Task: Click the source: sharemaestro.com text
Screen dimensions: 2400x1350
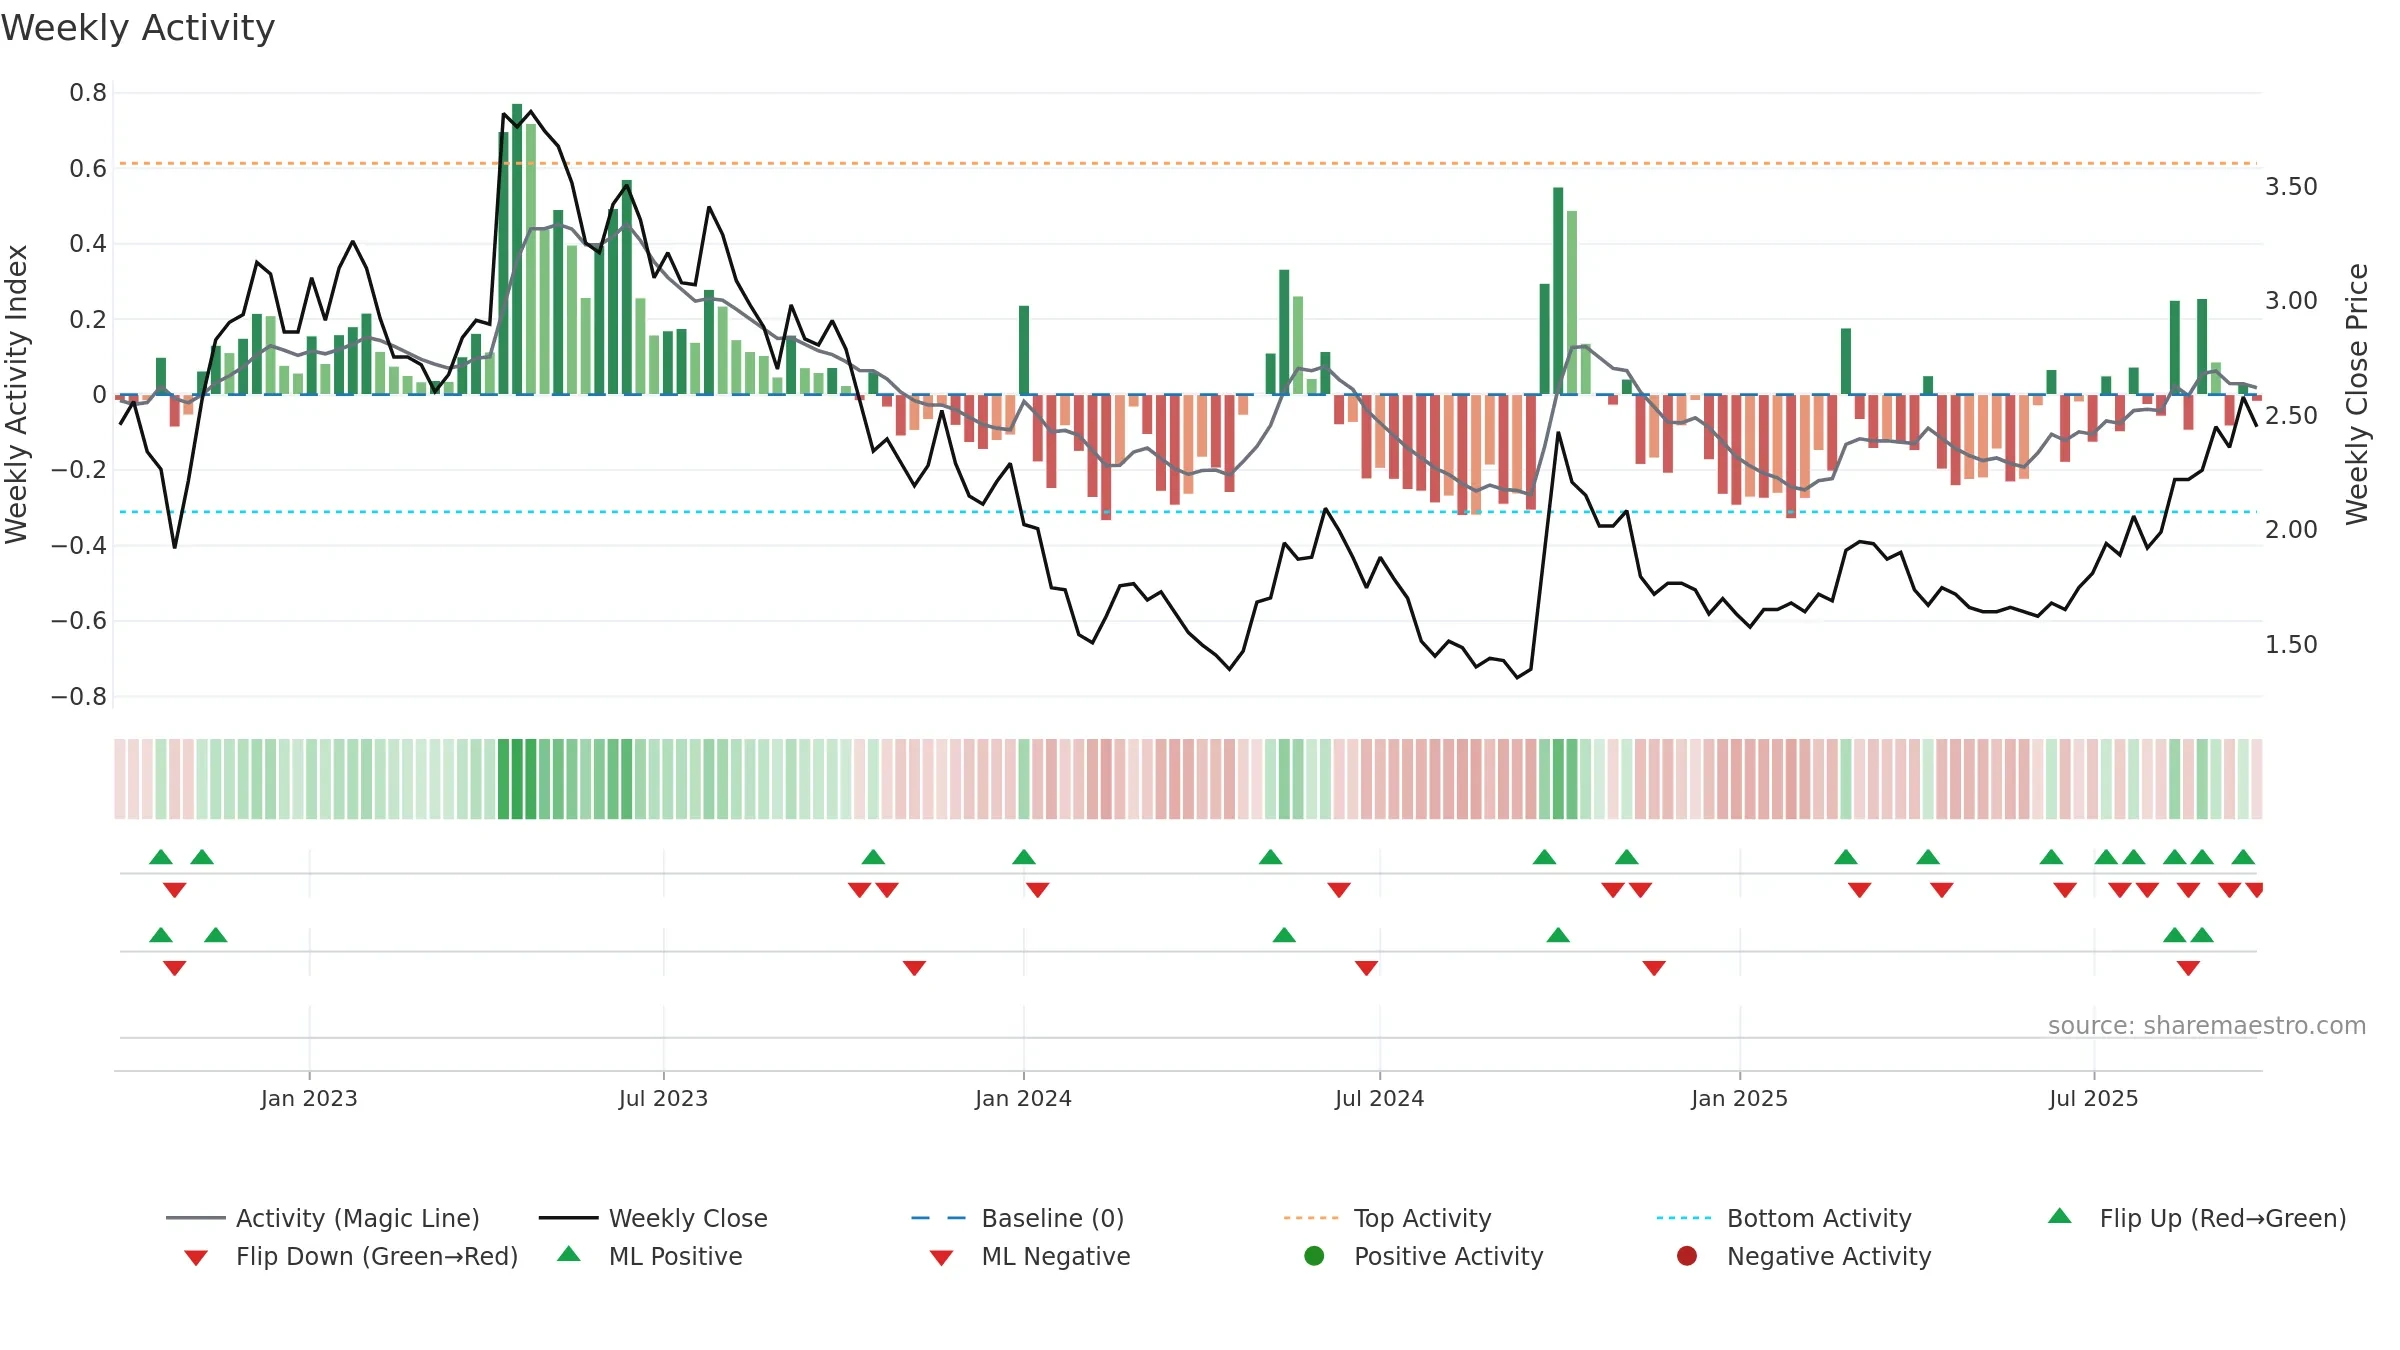Action: tap(2207, 1025)
